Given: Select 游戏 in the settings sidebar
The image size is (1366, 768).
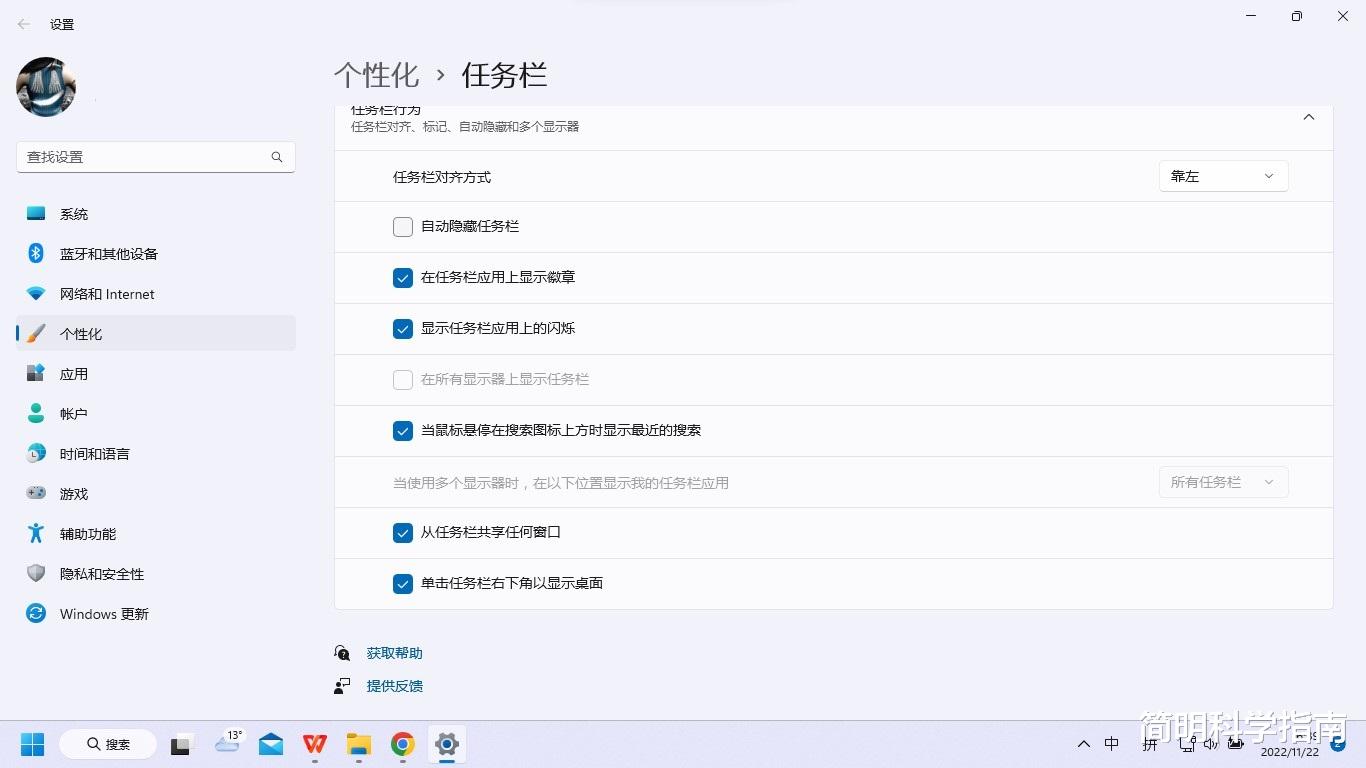Looking at the screenshot, I should pos(73,493).
